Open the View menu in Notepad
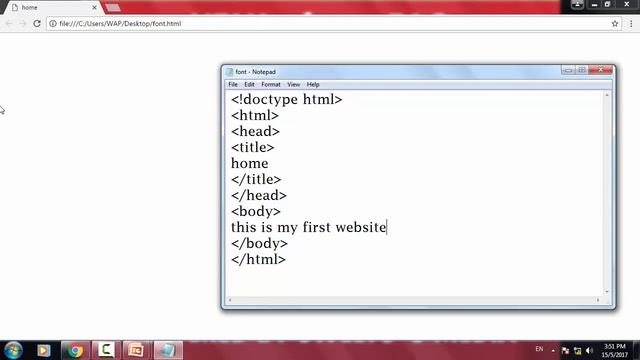 (x=293, y=84)
